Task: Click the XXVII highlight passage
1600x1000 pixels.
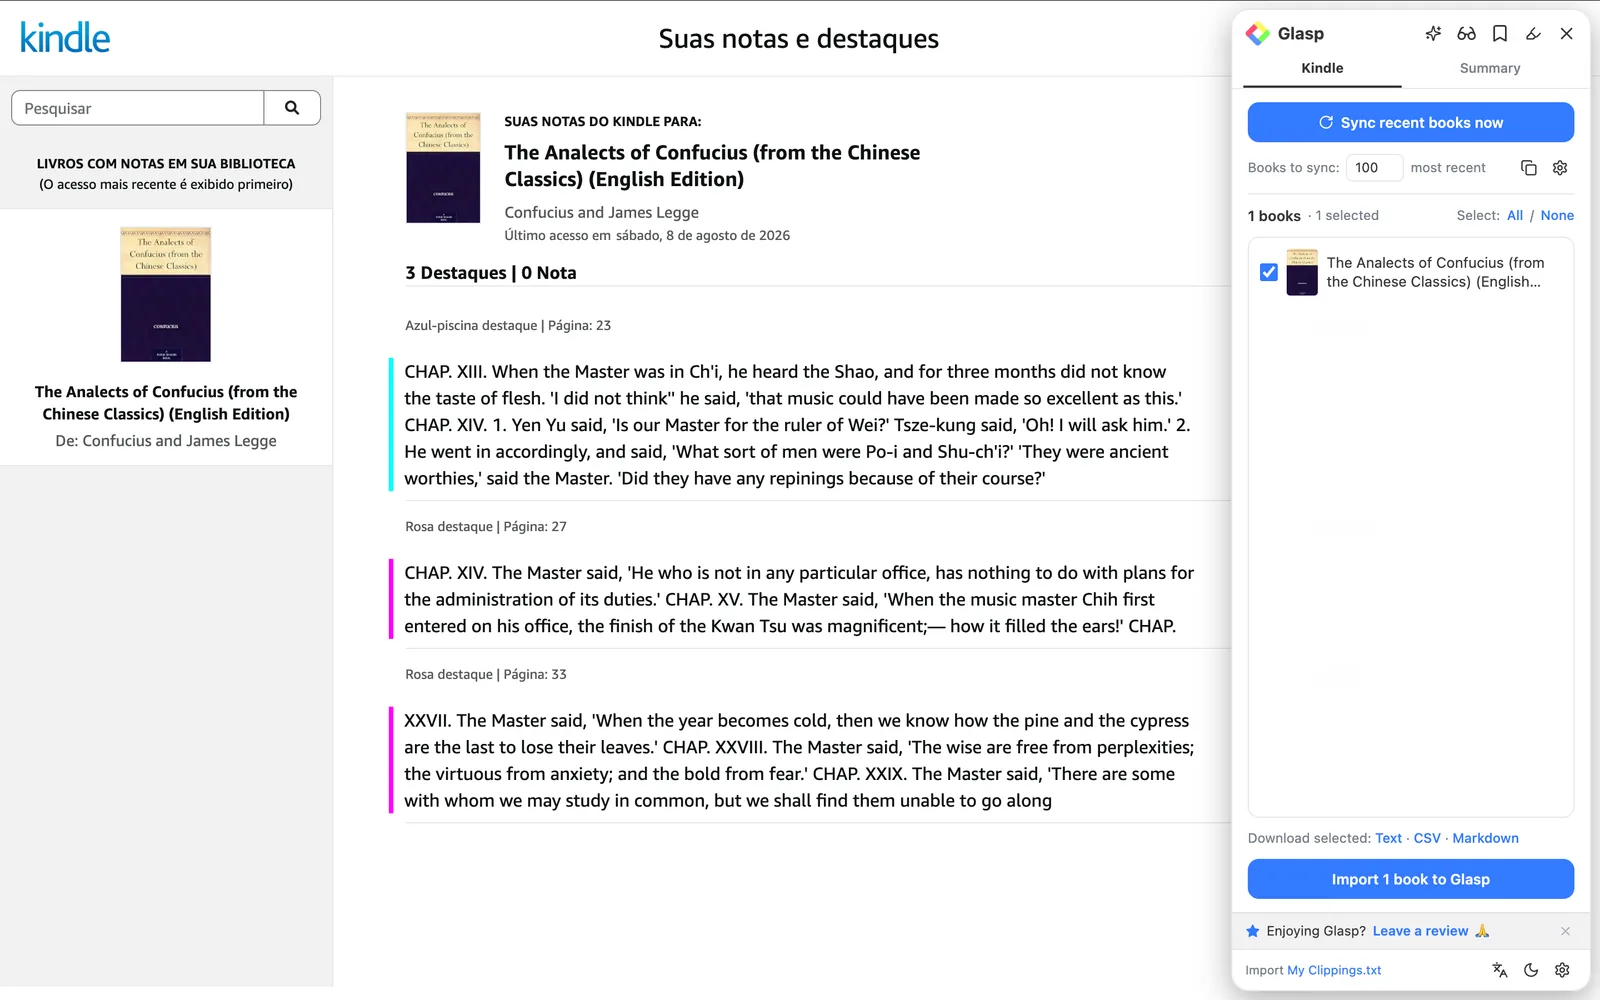Action: pos(799,760)
